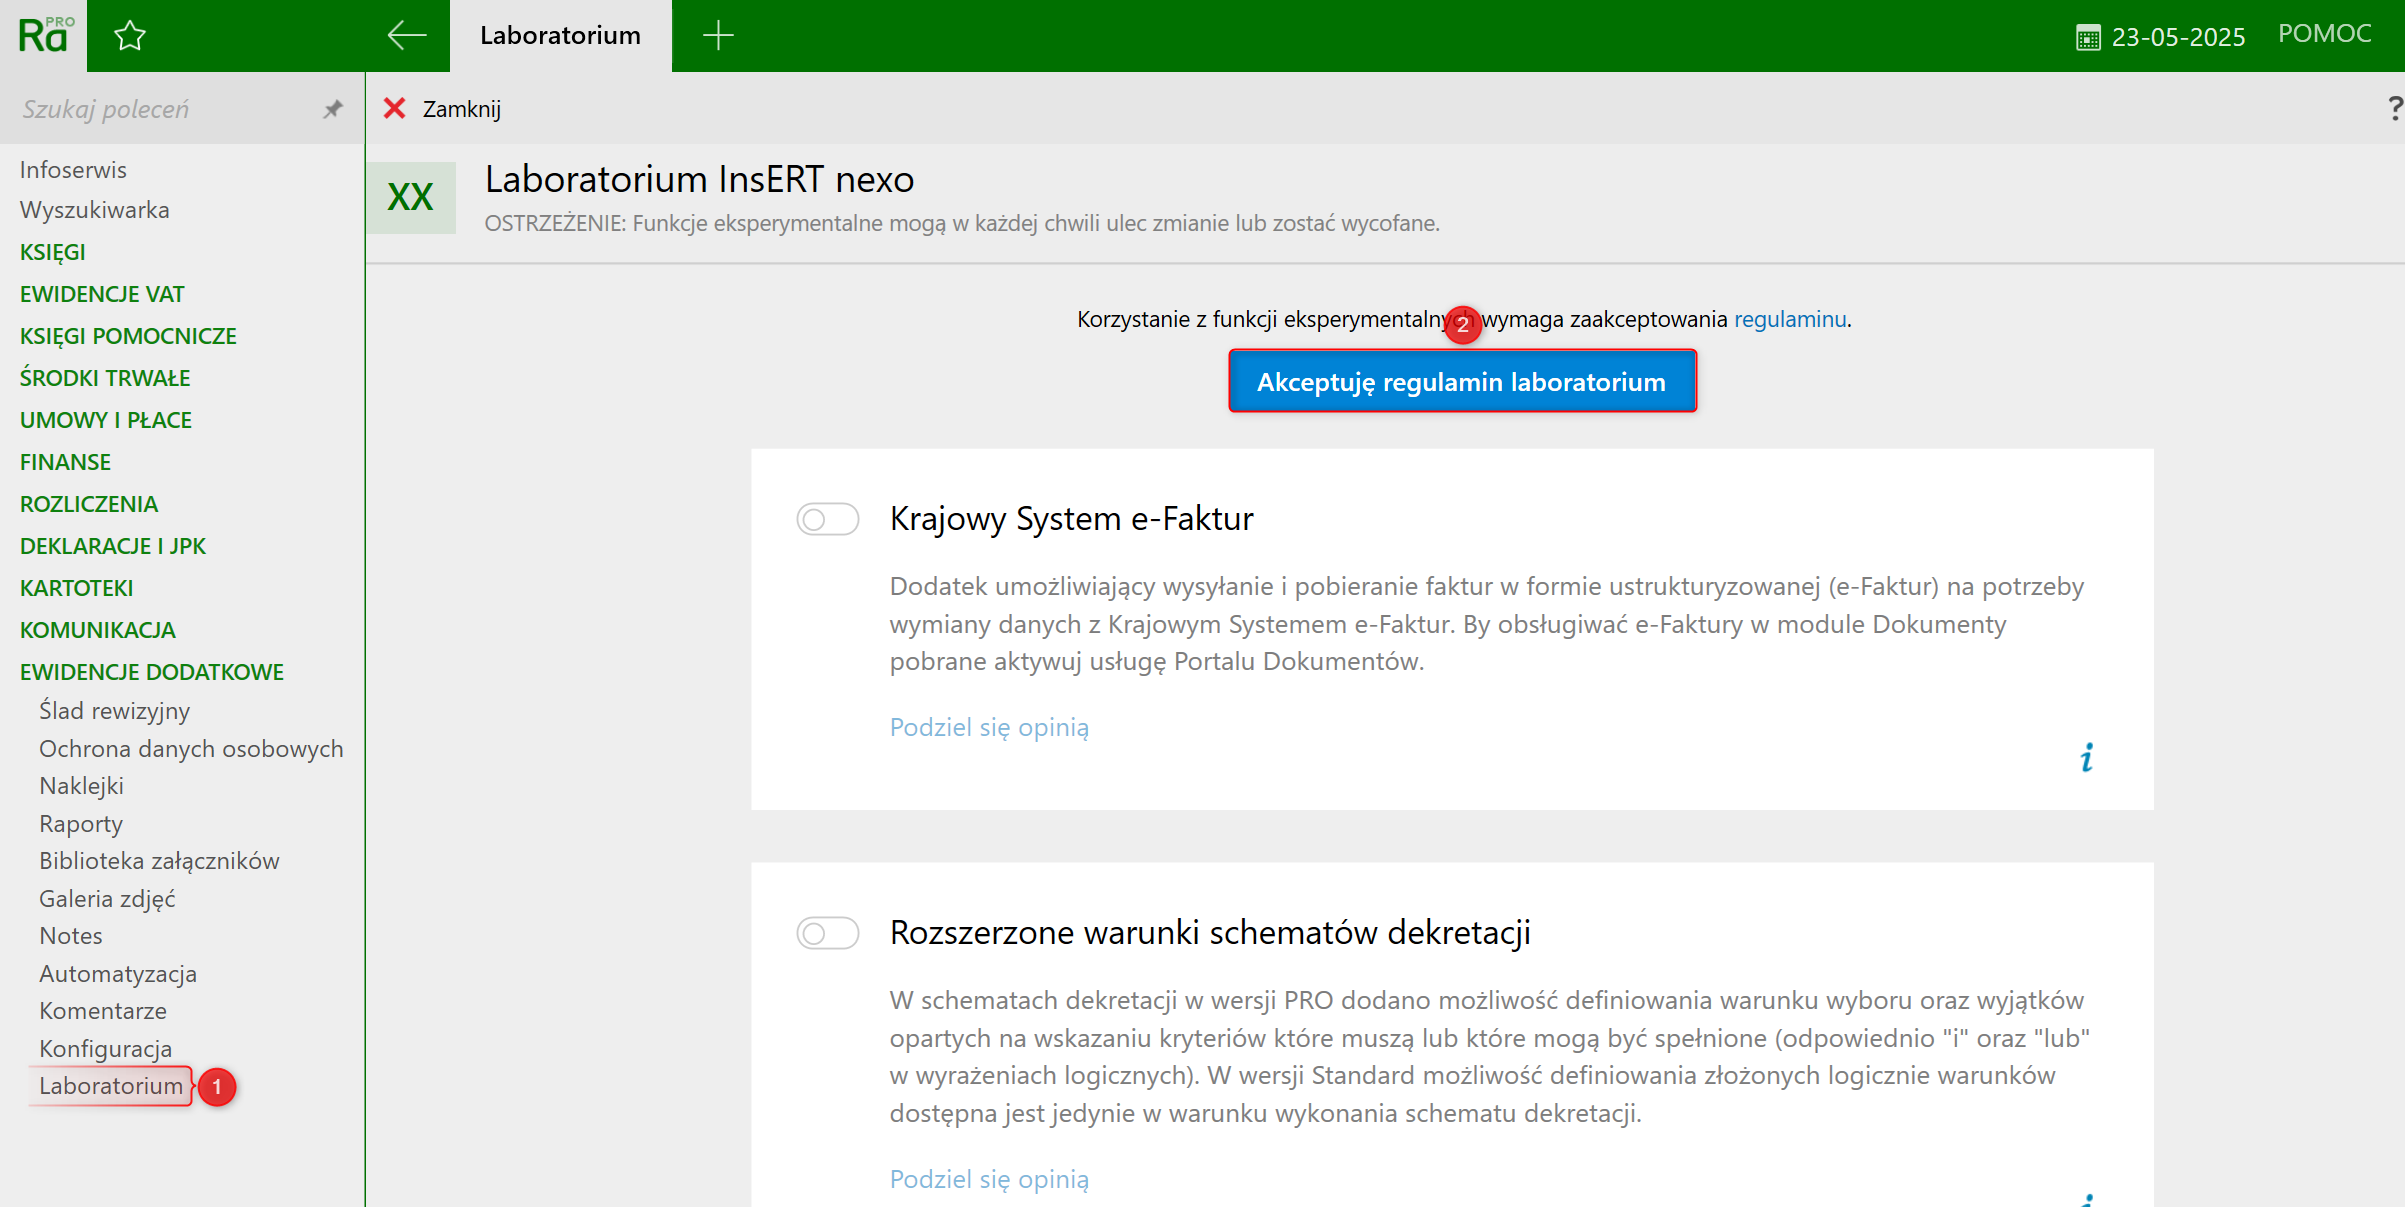The height and width of the screenshot is (1207, 2405).
Task: Open the POMOC menu
Action: [x=2324, y=34]
